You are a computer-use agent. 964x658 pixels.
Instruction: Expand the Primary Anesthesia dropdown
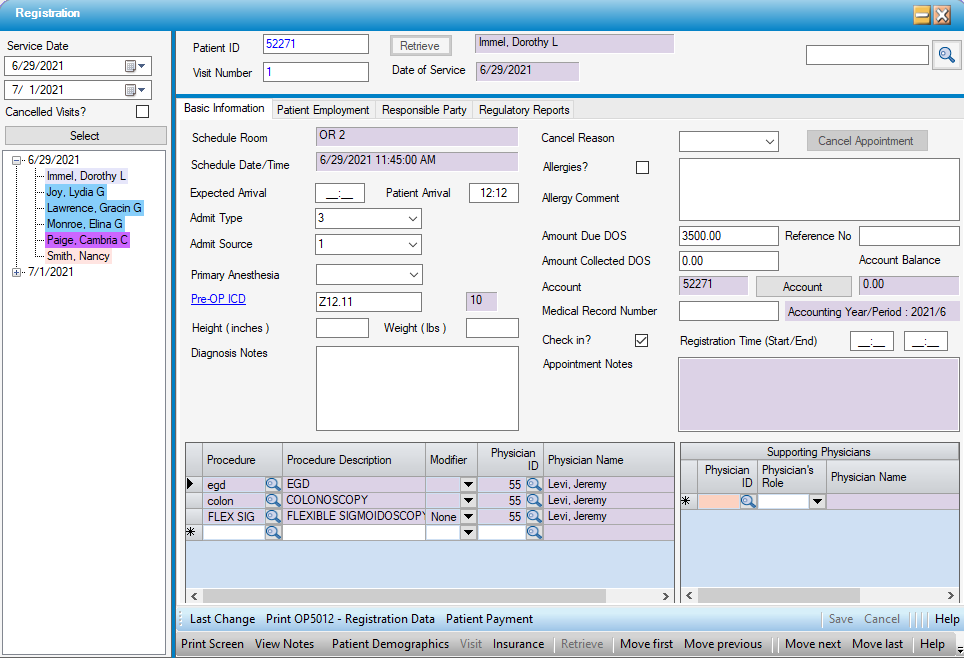[x=413, y=275]
